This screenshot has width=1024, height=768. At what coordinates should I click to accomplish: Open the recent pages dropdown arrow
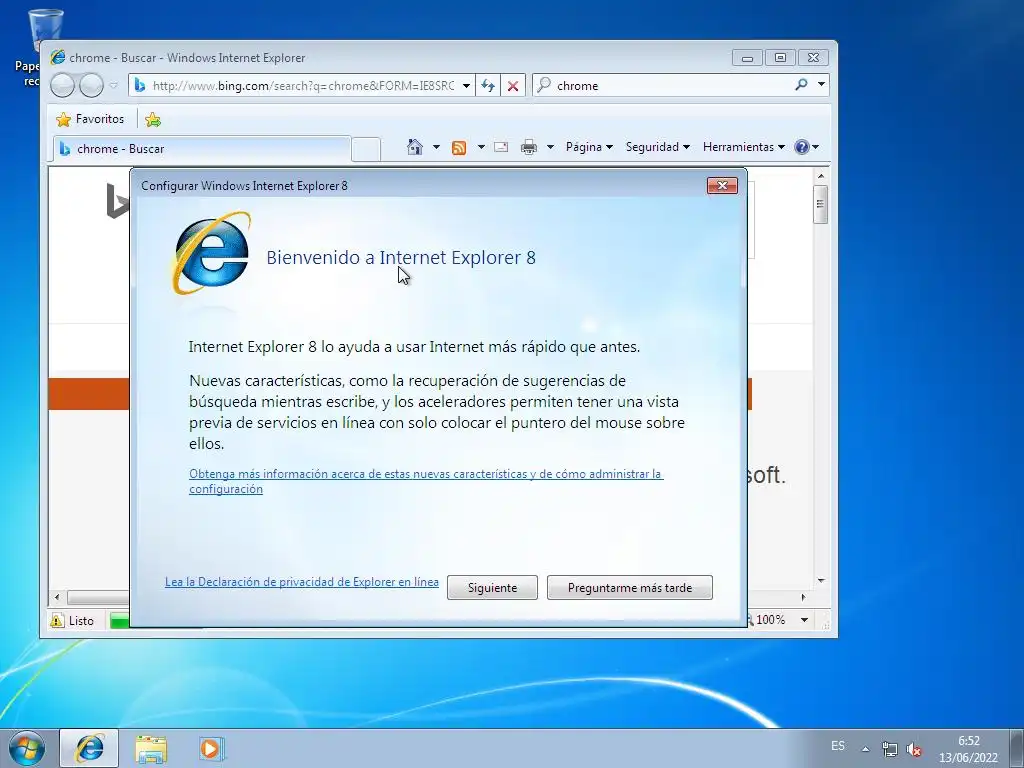click(x=114, y=86)
